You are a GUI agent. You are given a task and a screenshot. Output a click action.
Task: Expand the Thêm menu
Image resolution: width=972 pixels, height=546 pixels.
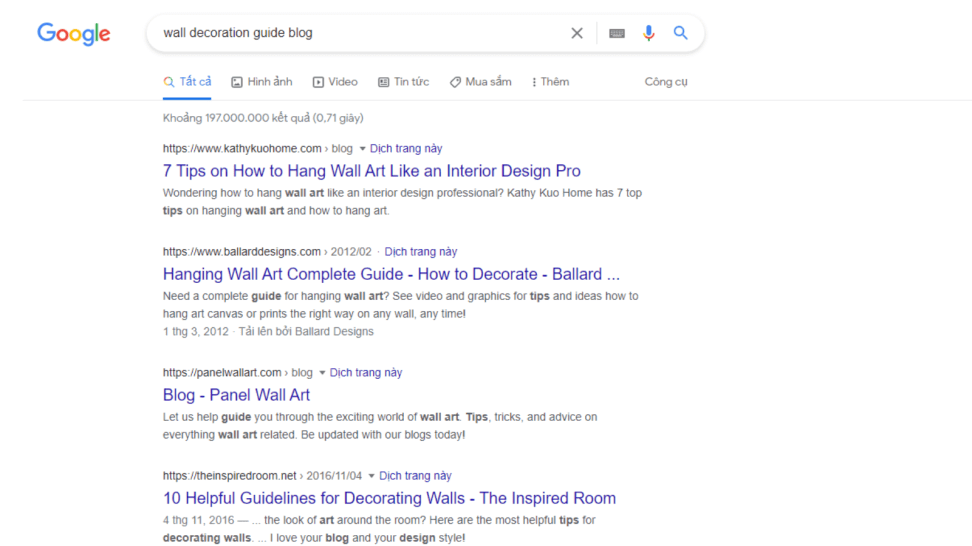point(550,82)
